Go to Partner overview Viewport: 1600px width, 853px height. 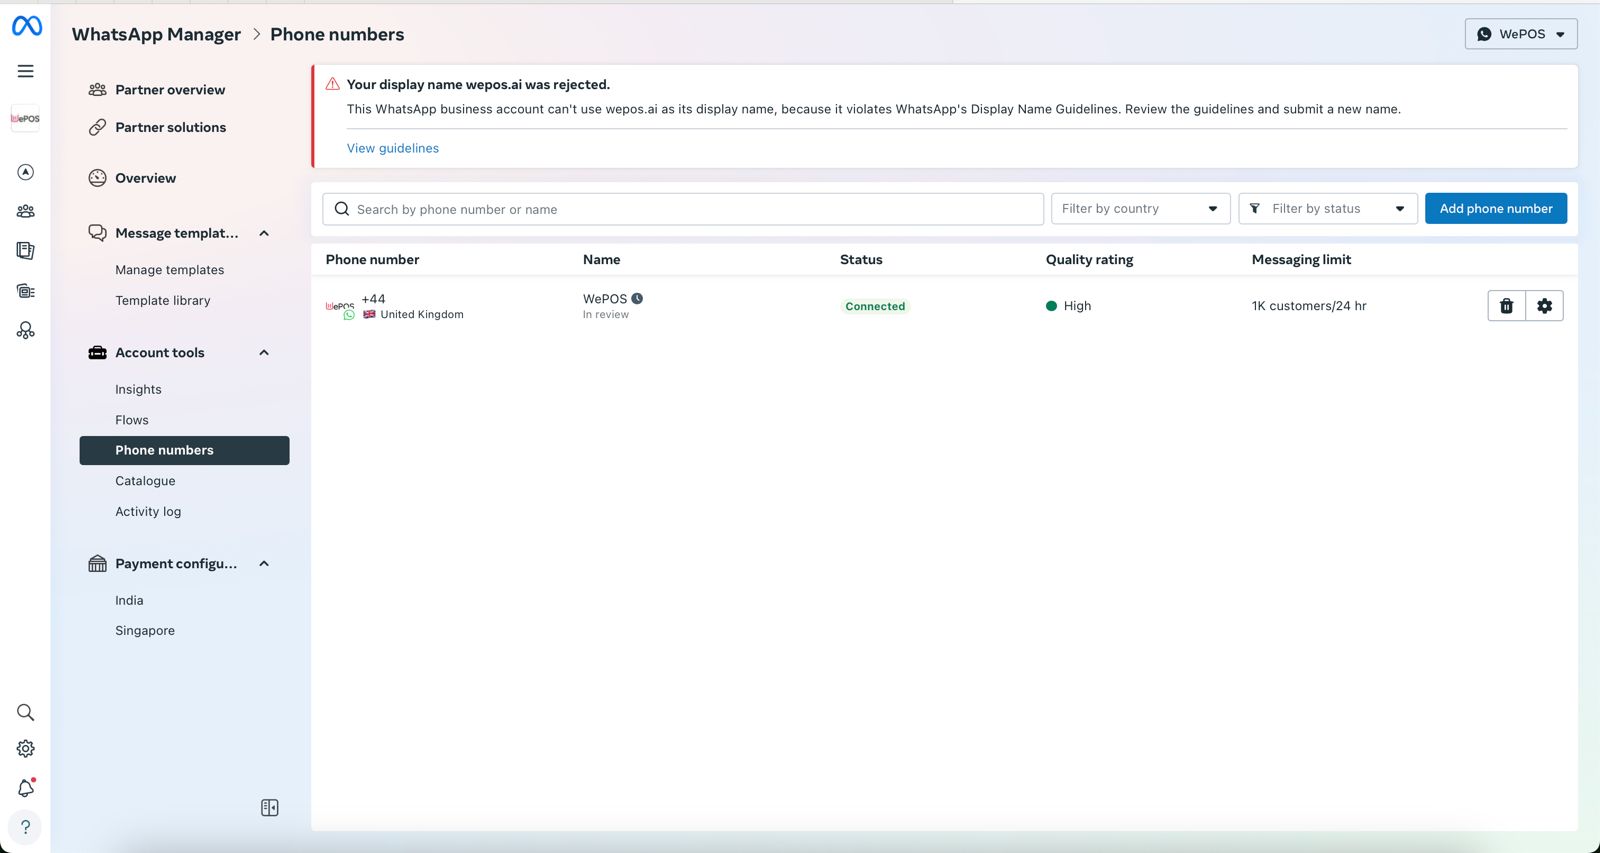point(170,90)
